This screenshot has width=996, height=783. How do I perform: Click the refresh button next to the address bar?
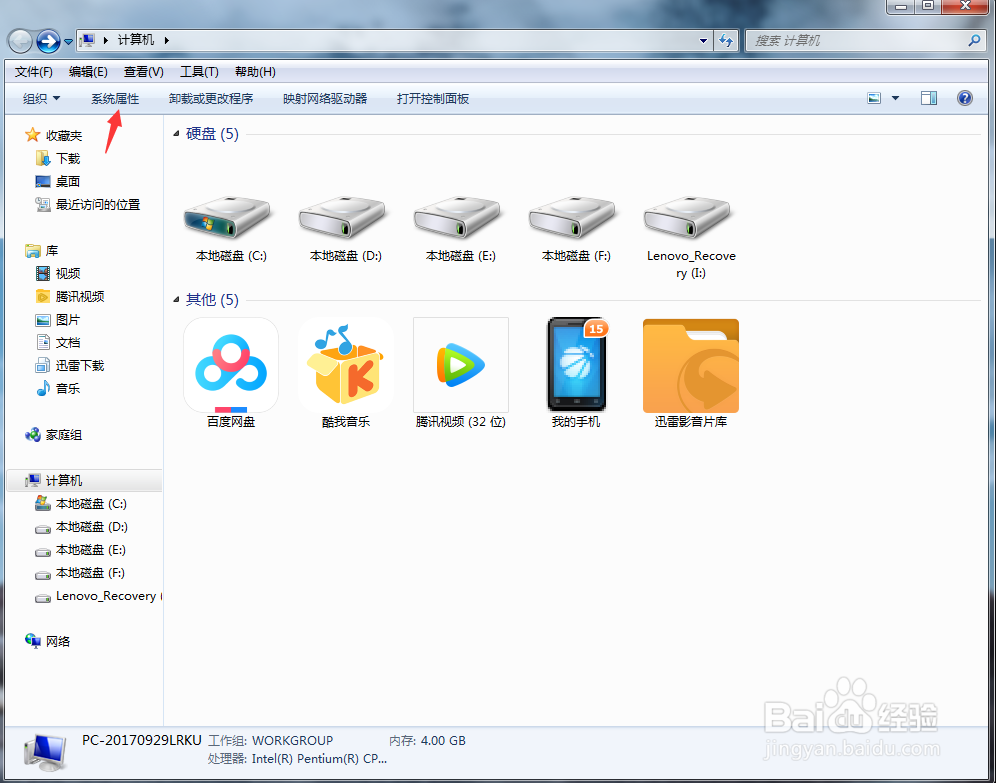725,41
